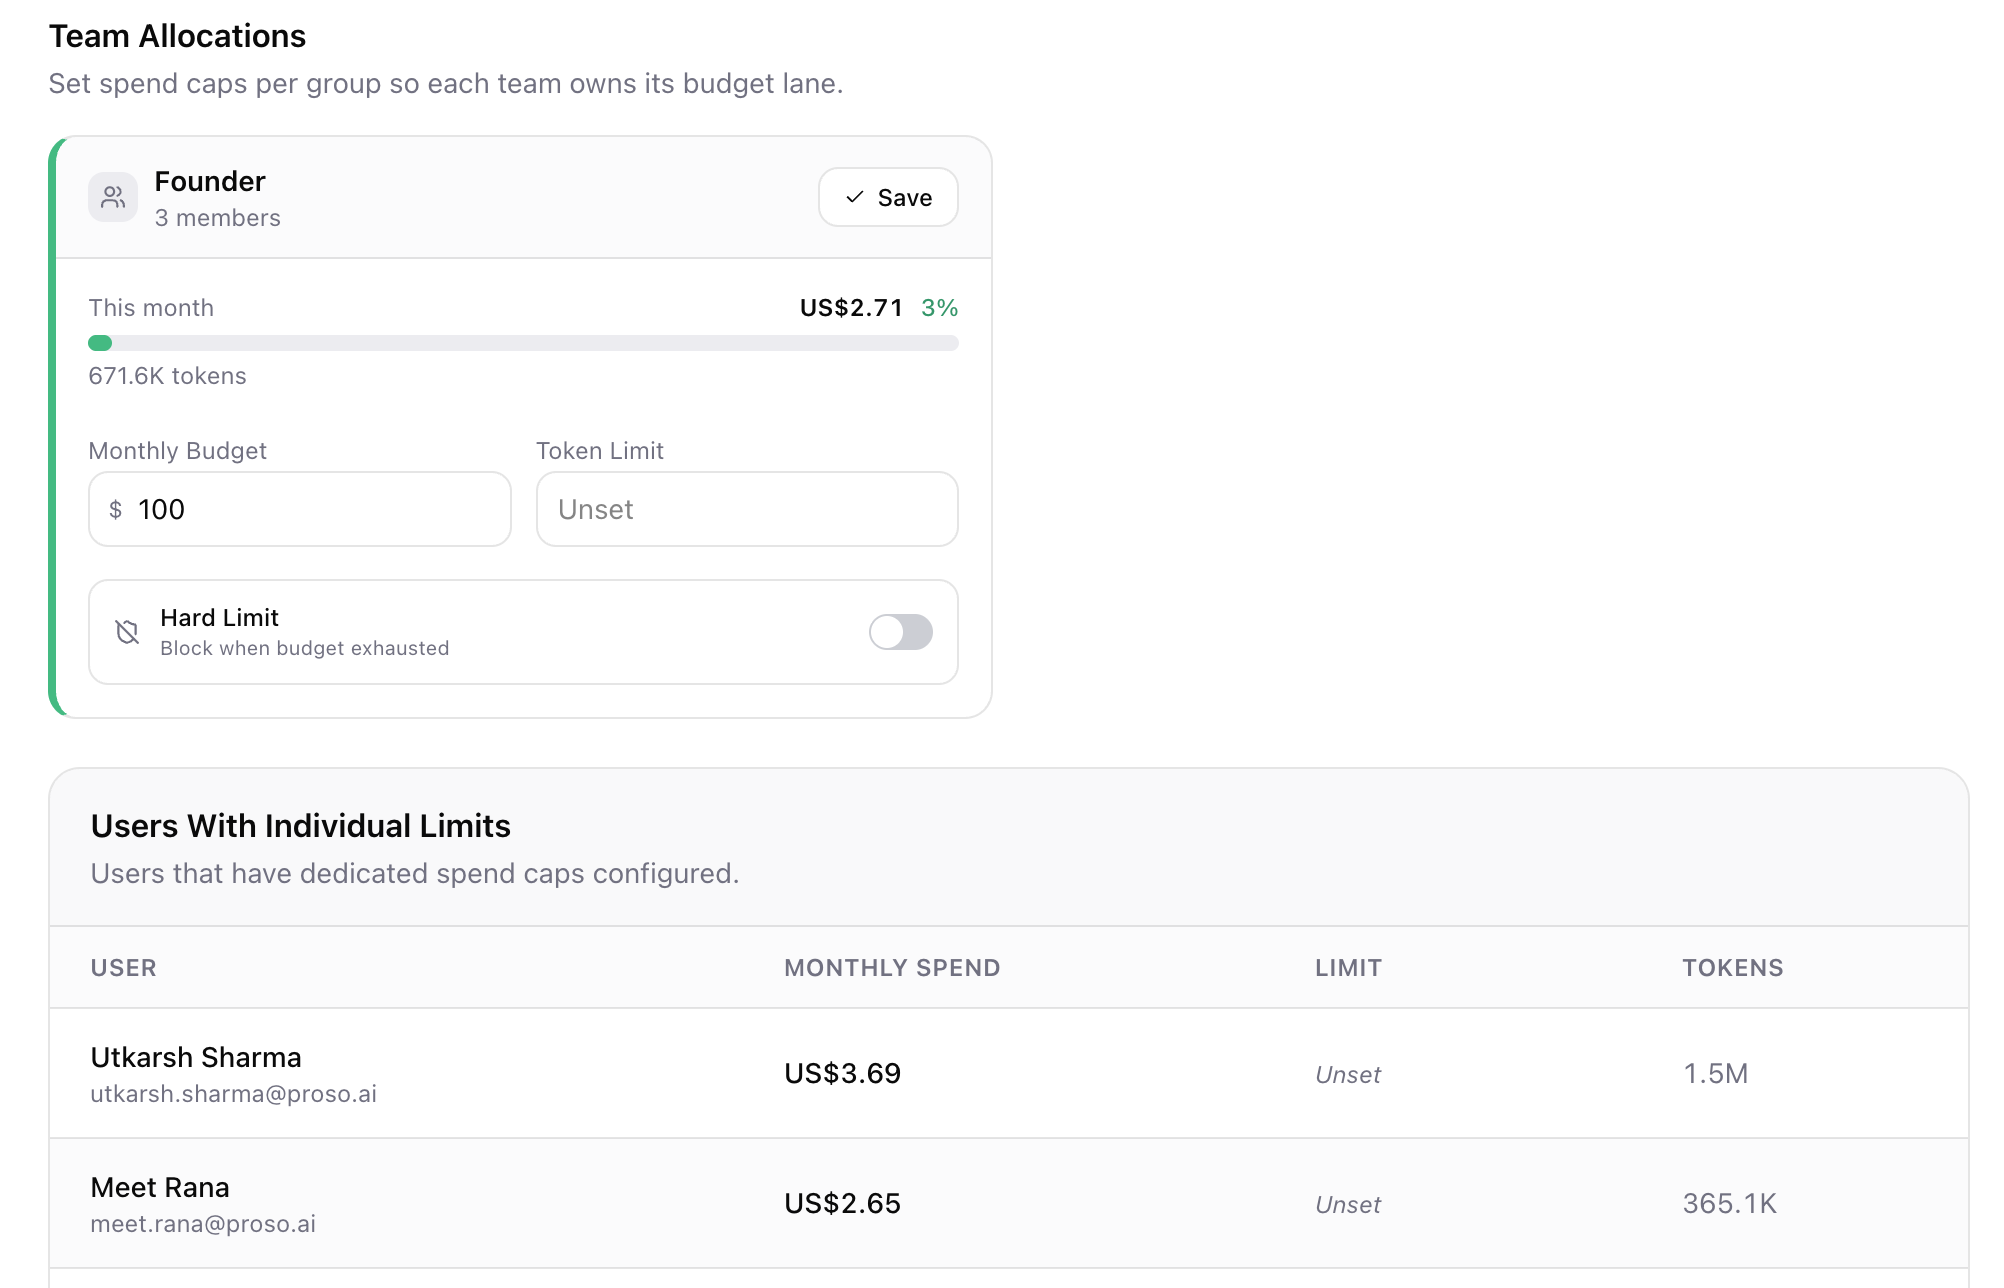
Task: Click the USER column header
Action: coord(124,968)
